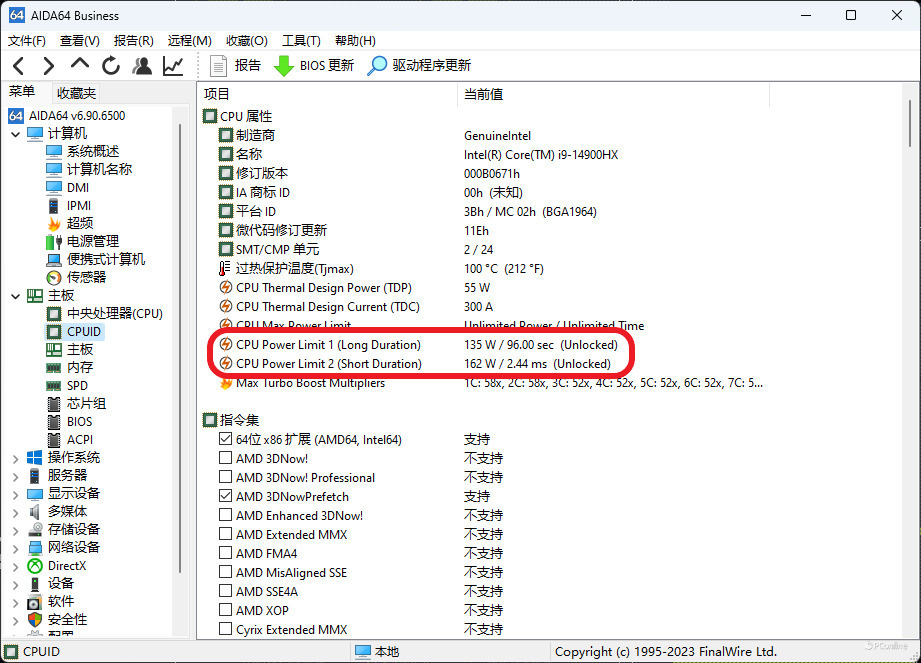The height and width of the screenshot is (663, 921).
Task: Select the 内存 memory module icon
Action: pos(53,368)
